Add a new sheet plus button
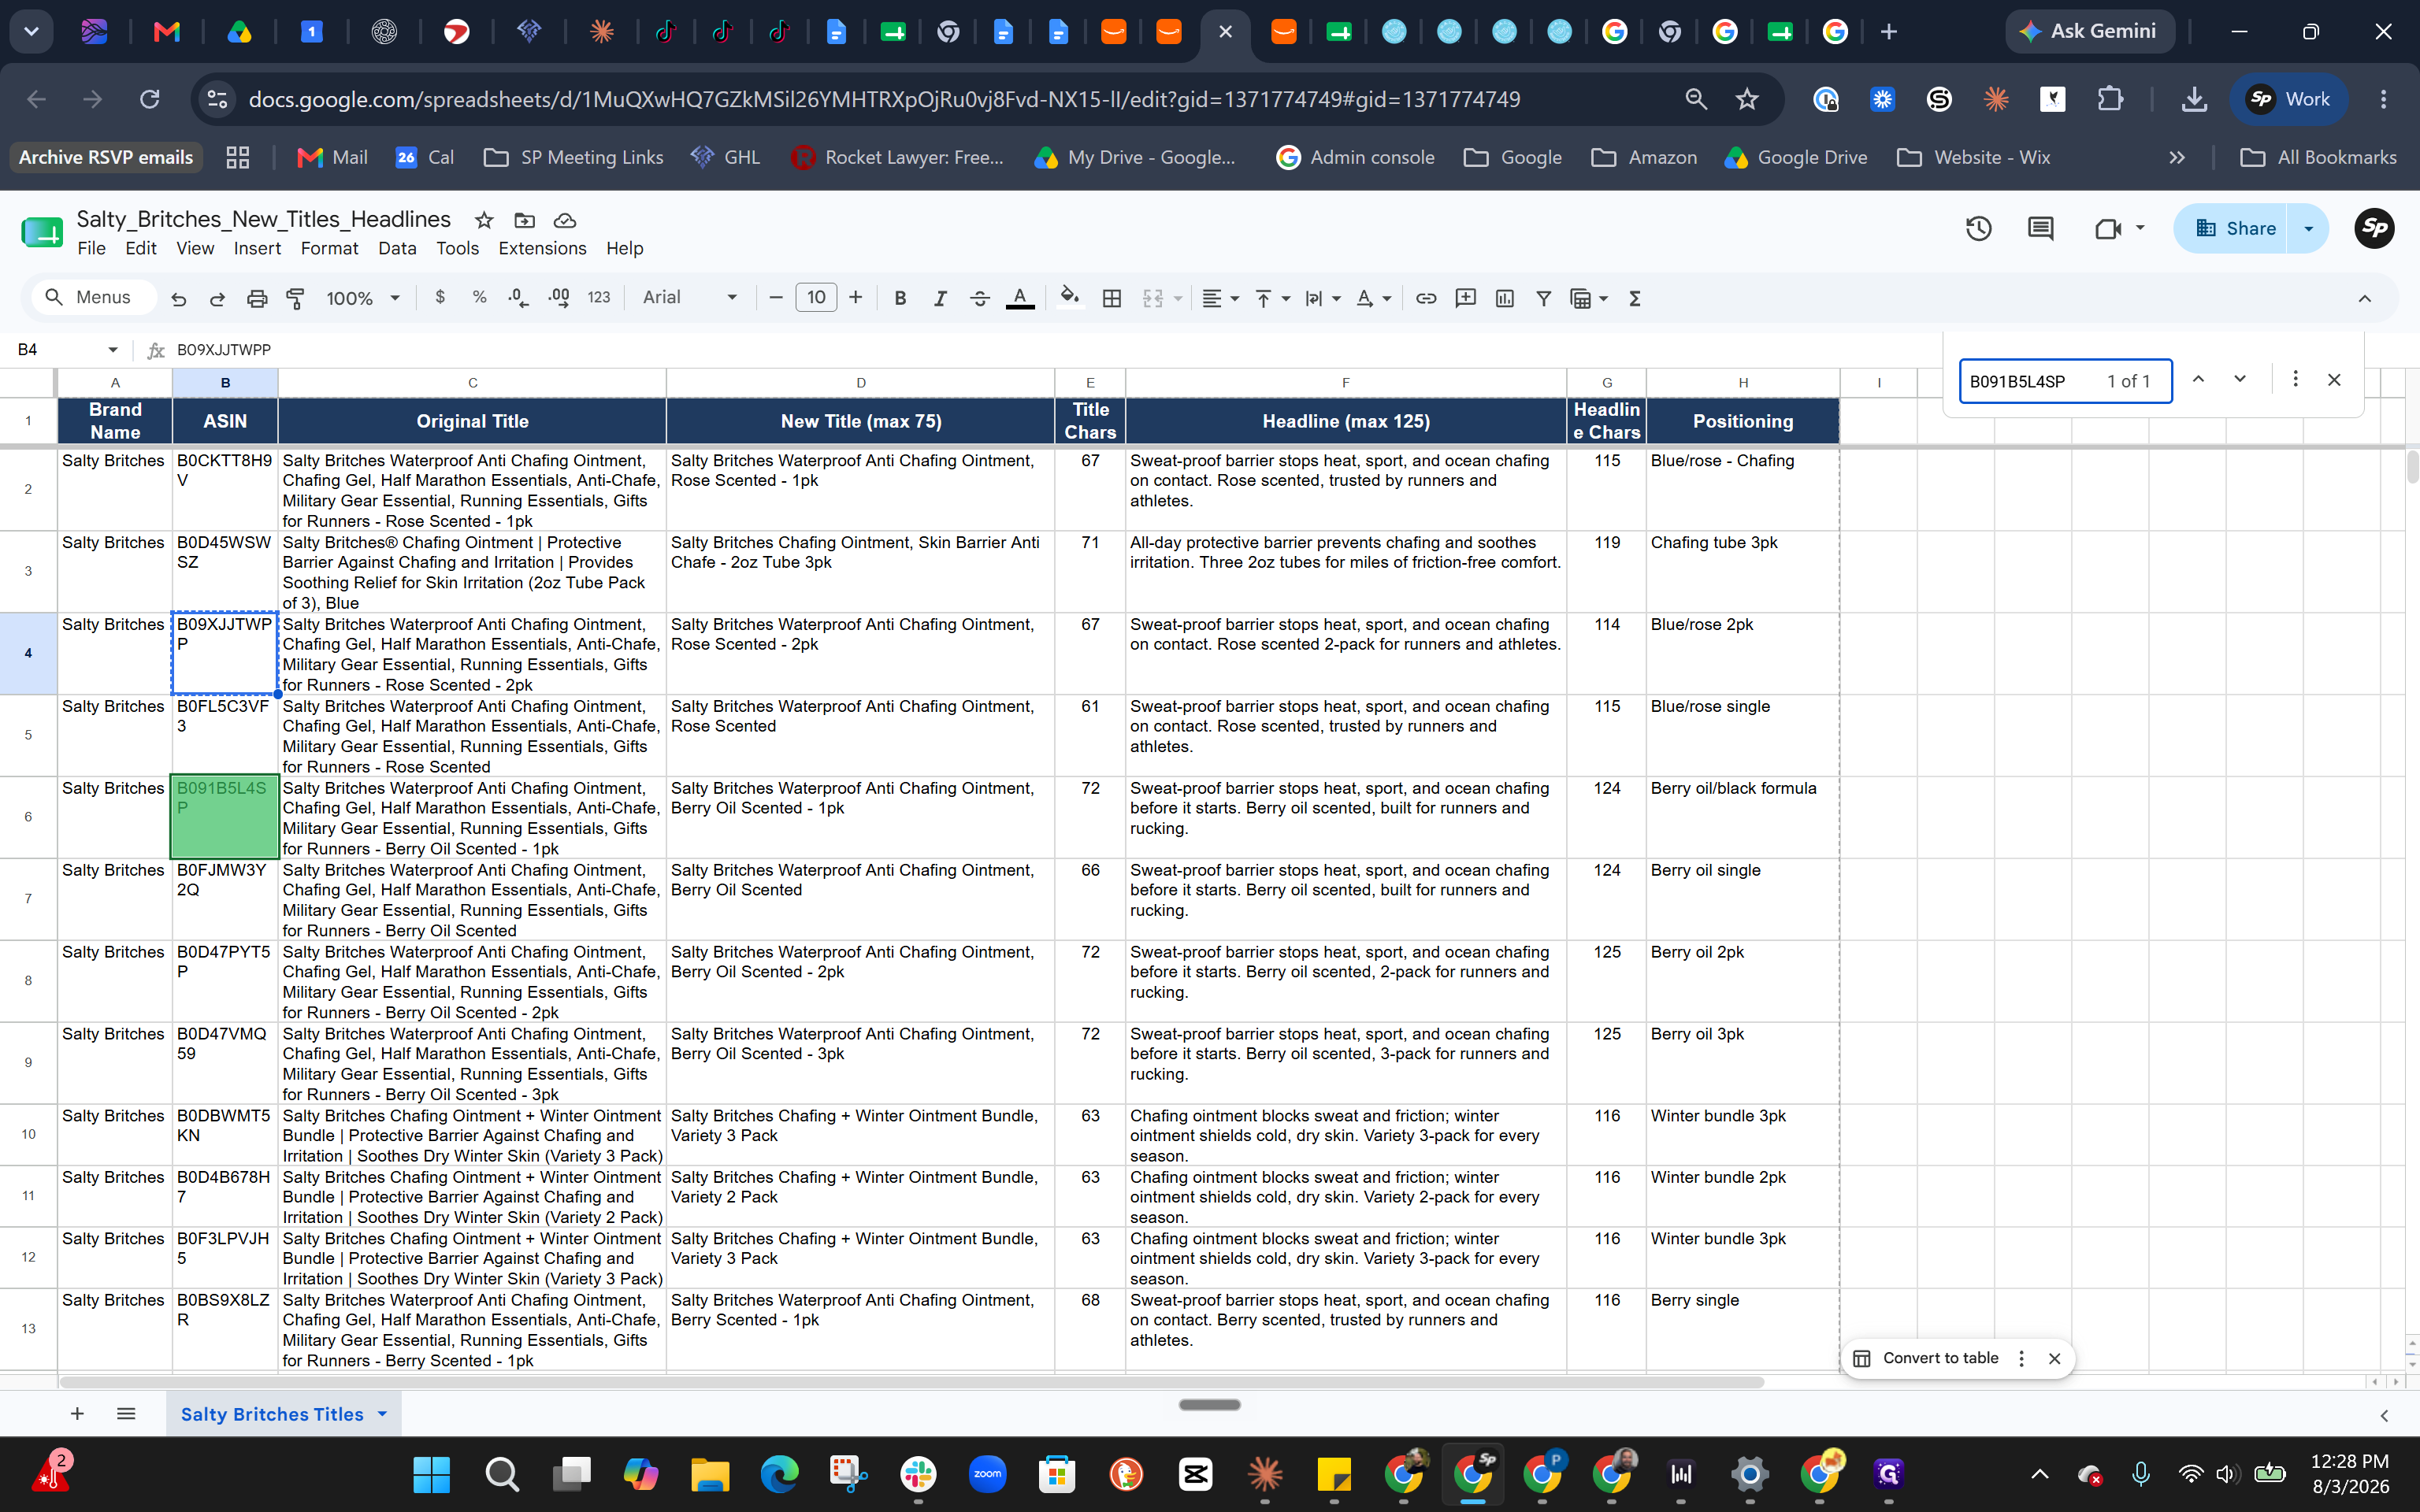This screenshot has height=1512, width=2420. click(x=77, y=1414)
